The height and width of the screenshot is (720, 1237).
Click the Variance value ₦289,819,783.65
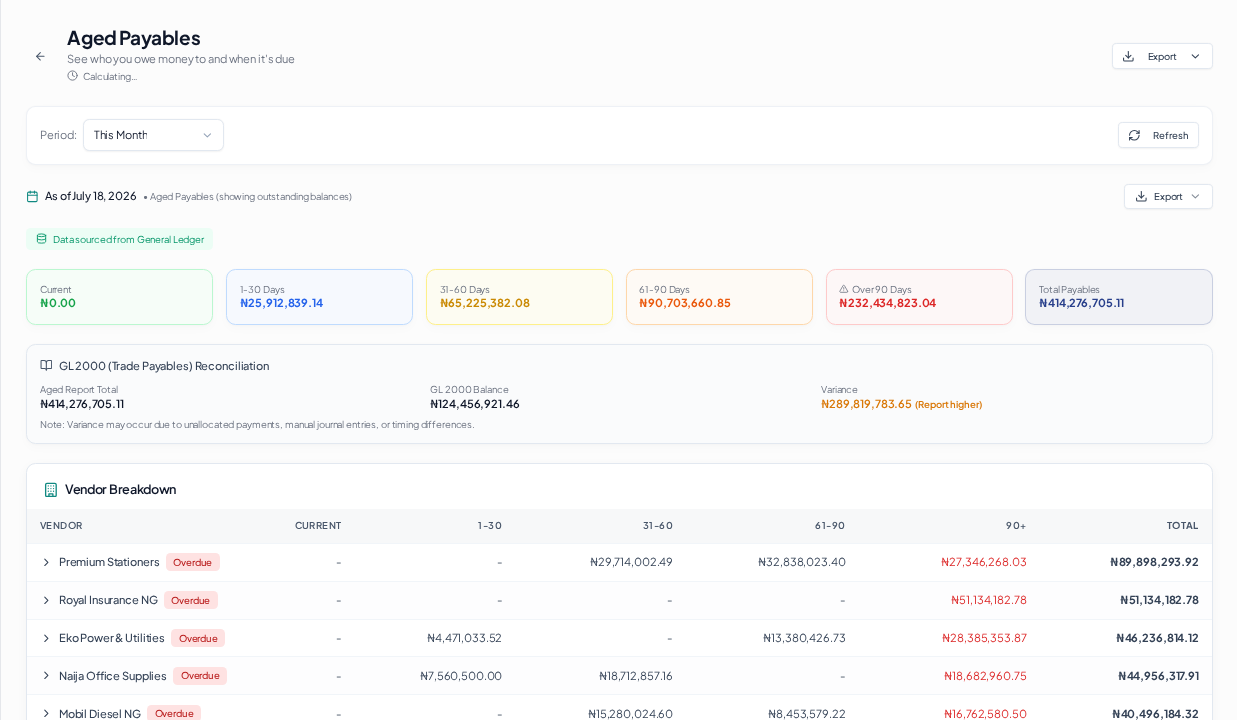(866, 404)
